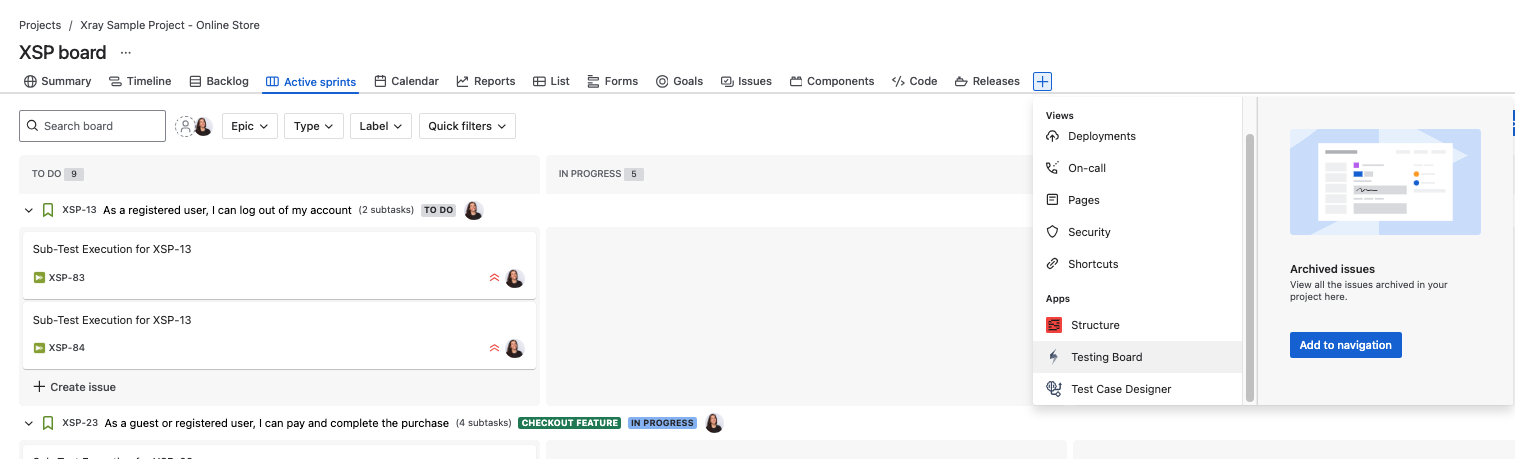This screenshot has height=459, width=1515.
Task: Open the Label filter dropdown
Action: 381,126
